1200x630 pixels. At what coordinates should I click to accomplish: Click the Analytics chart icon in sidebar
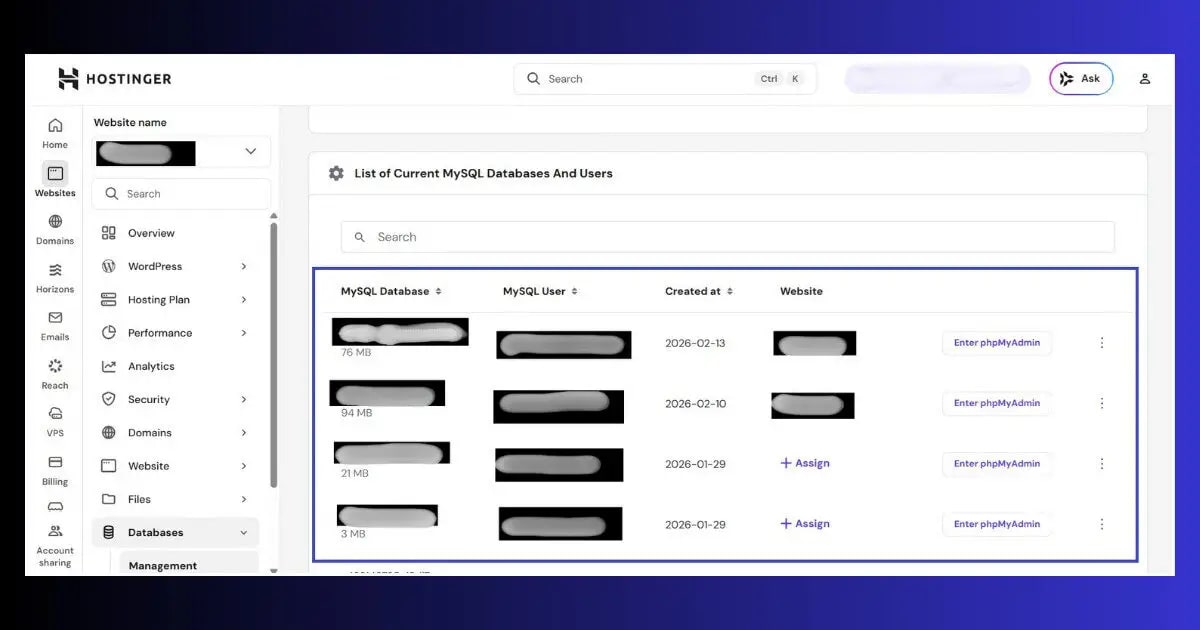click(x=109, y=366)
